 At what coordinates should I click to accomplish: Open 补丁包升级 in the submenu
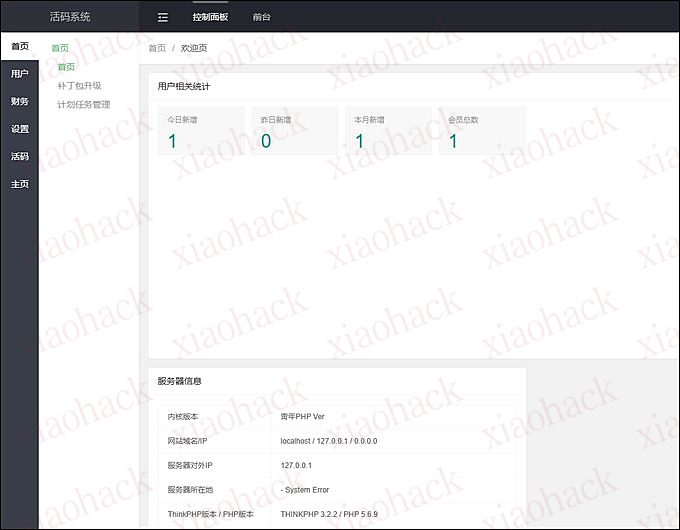coord(79,86)
